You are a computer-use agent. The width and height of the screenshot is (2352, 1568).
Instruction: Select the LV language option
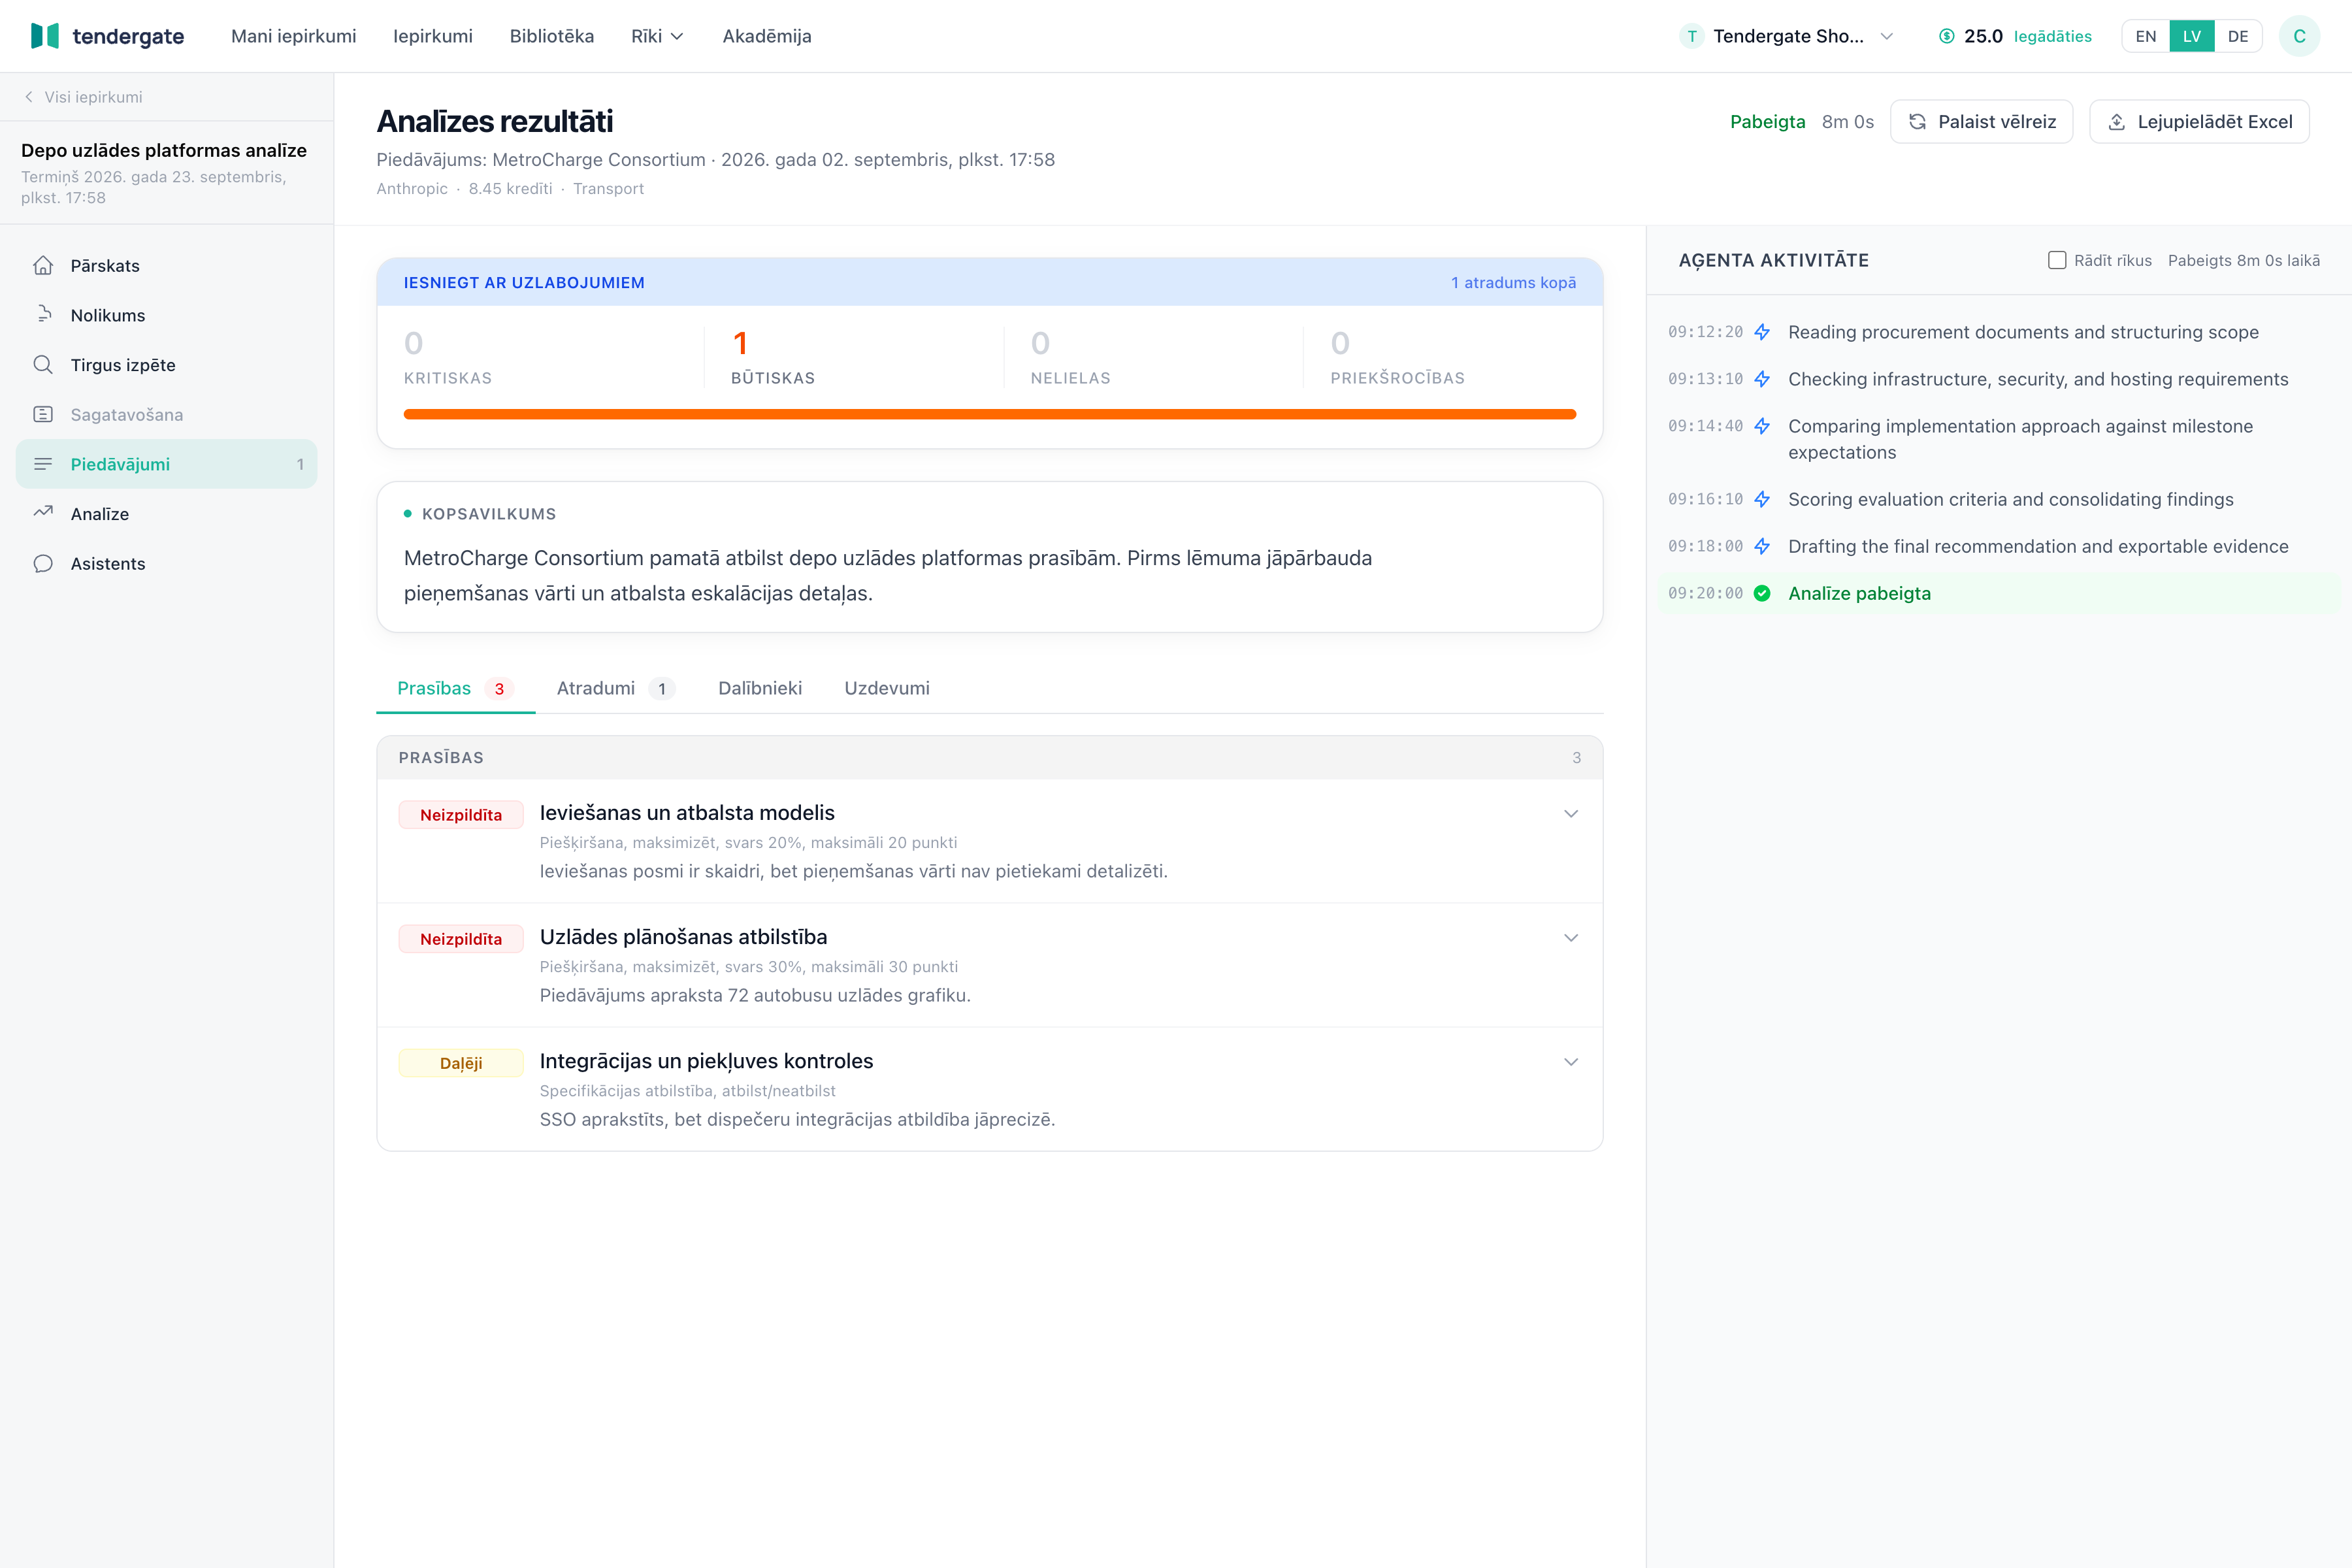coord(2191,36)
